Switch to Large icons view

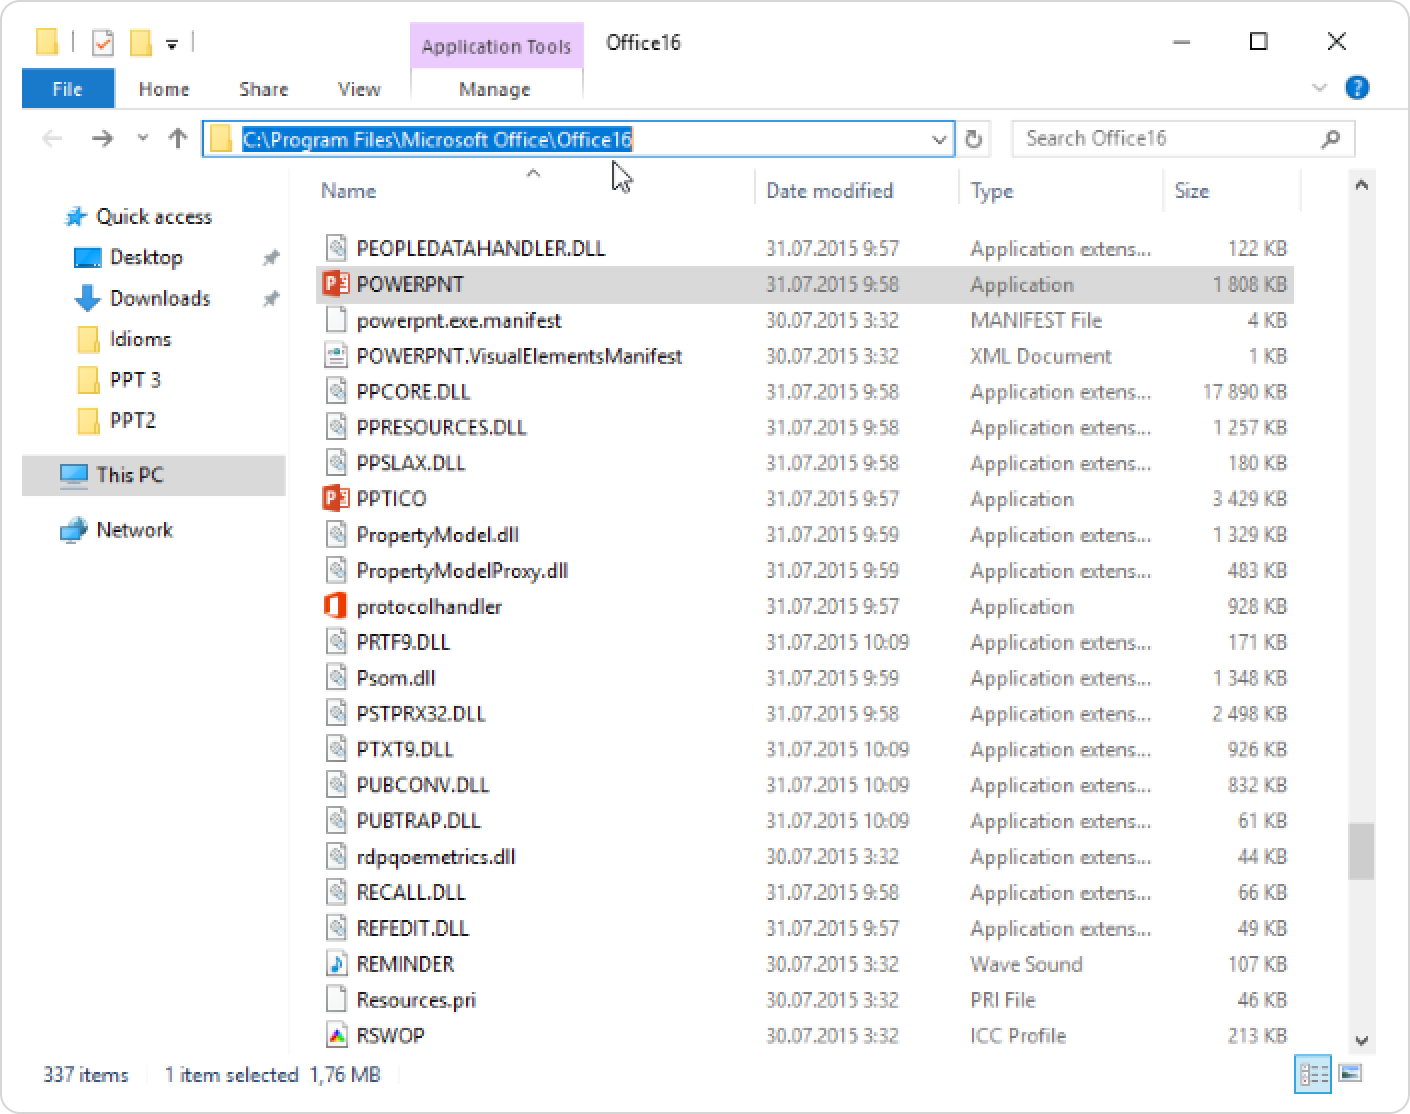[1350, 1074]
